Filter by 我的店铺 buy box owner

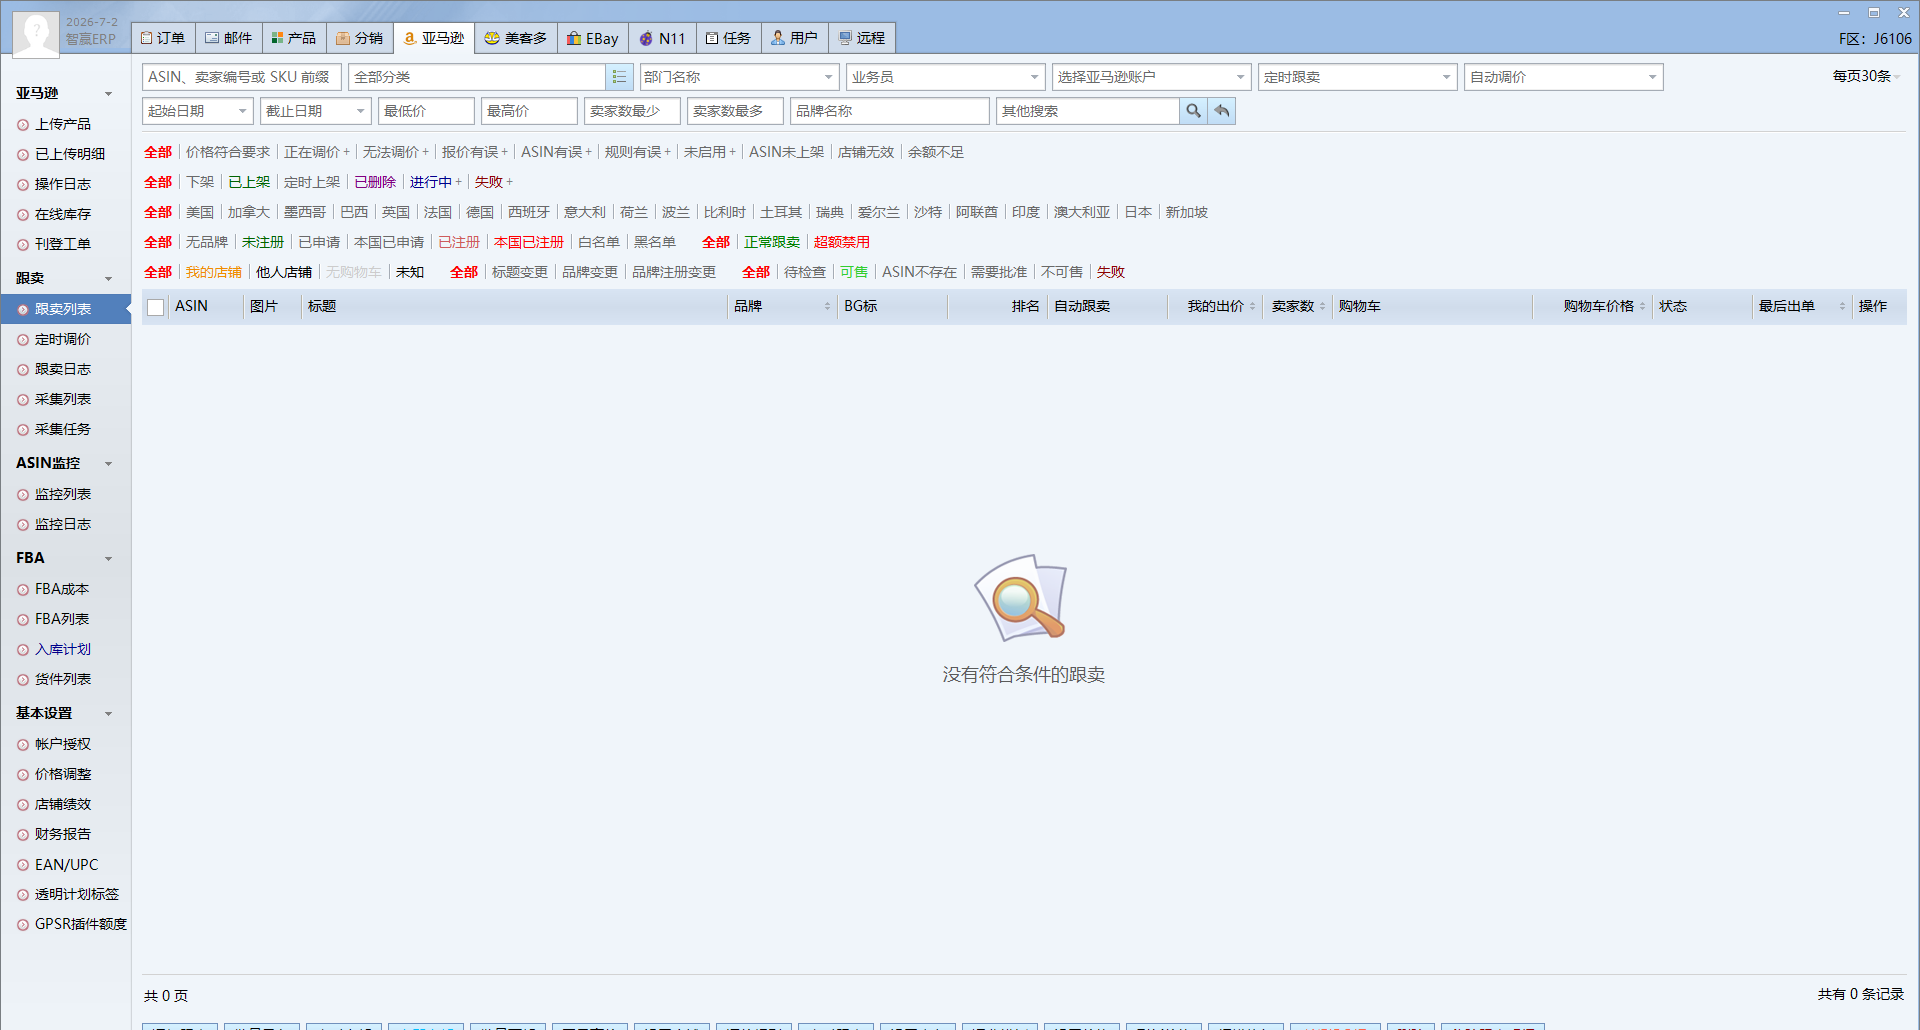point(213,272)
